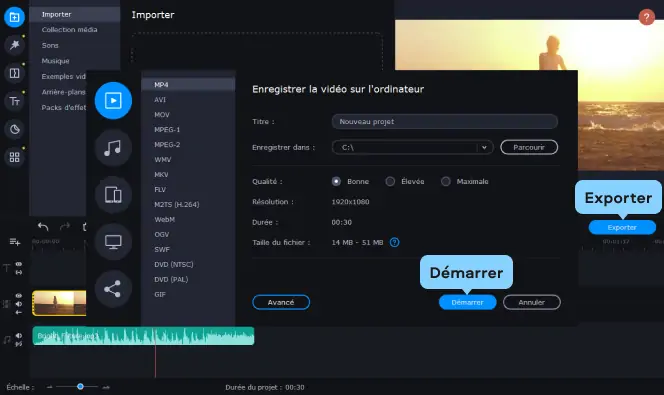The image size is (664, 395).
Task: Click the Titre input field
Action: [445, 122]
